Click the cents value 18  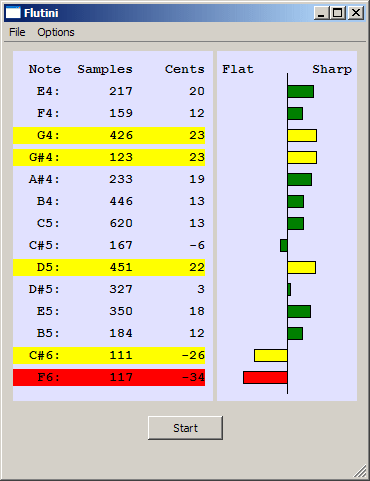197,311
